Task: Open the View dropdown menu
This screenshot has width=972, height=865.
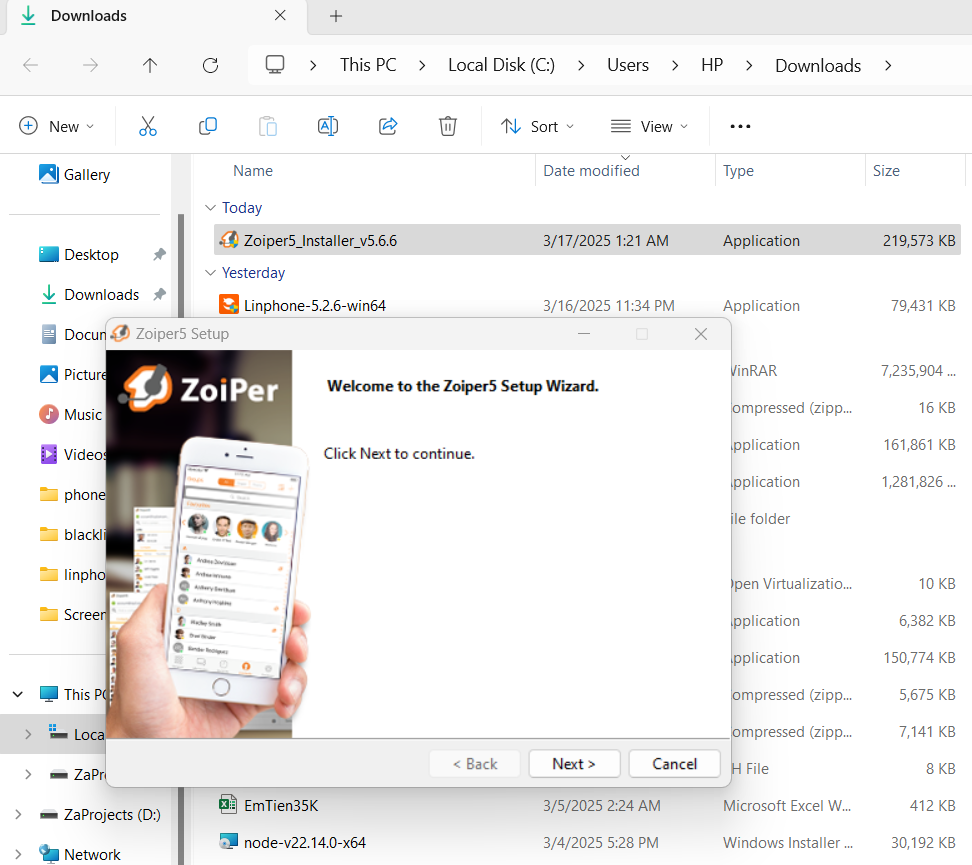Action: pyautogui.click(x=649, y=126)
